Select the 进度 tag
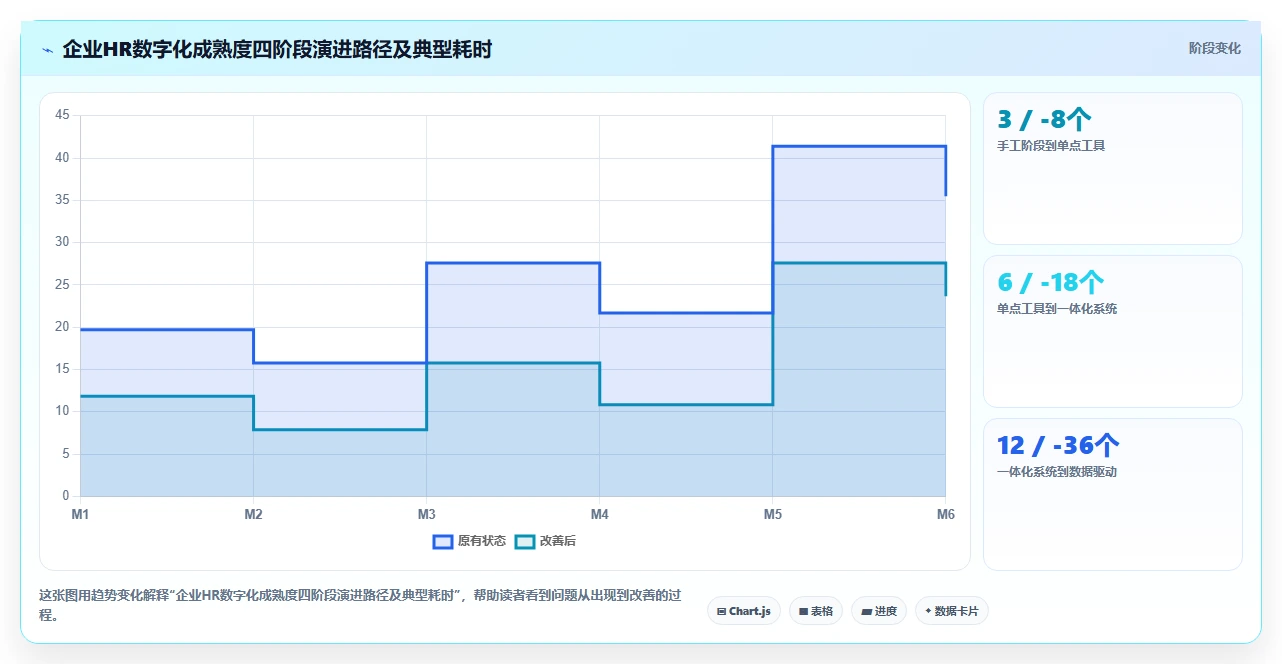Image resolution: width=1282 pixels, height=664 pixels. click(879, 611)
